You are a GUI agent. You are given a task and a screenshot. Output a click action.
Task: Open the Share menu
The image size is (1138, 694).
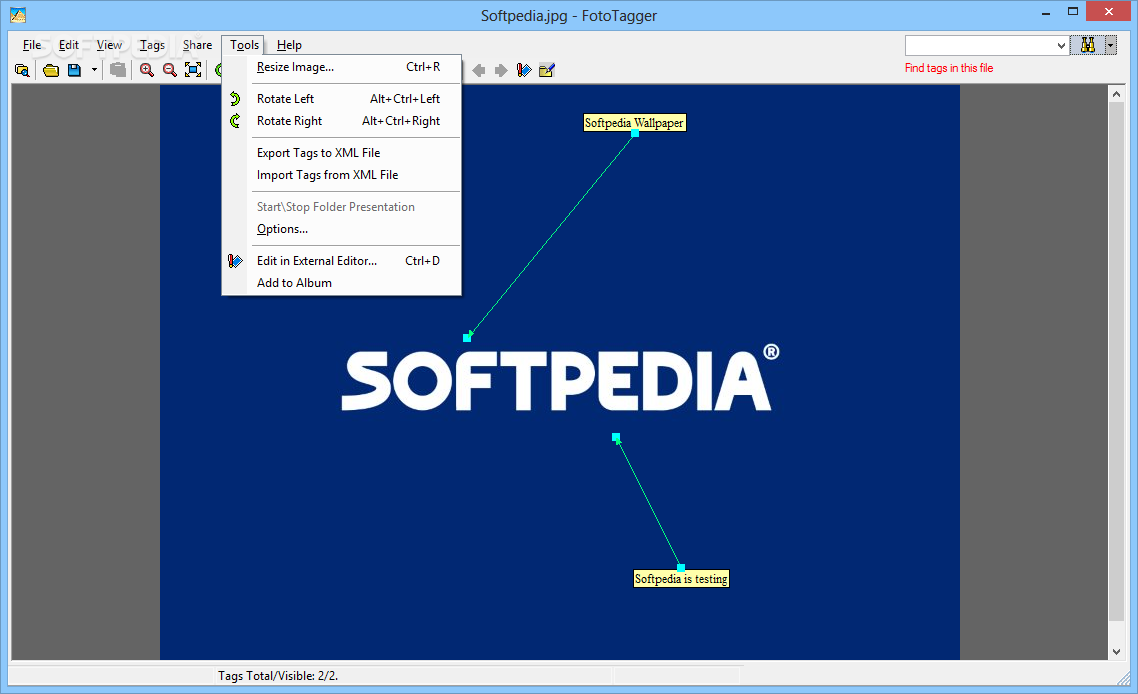[x=197, y=45]
